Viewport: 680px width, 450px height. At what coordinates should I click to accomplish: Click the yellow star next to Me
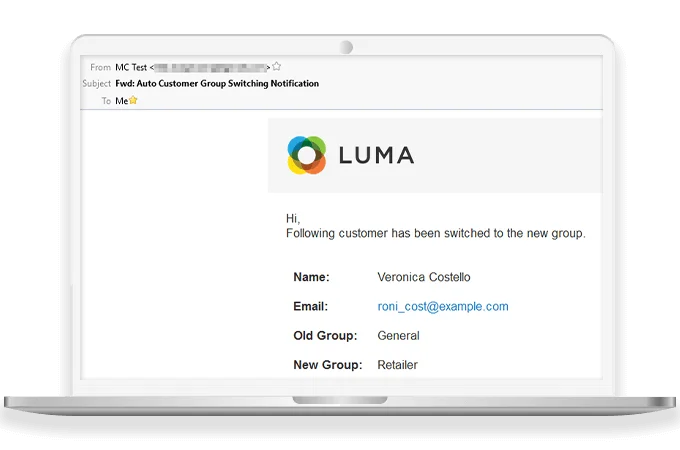(133, 100)
